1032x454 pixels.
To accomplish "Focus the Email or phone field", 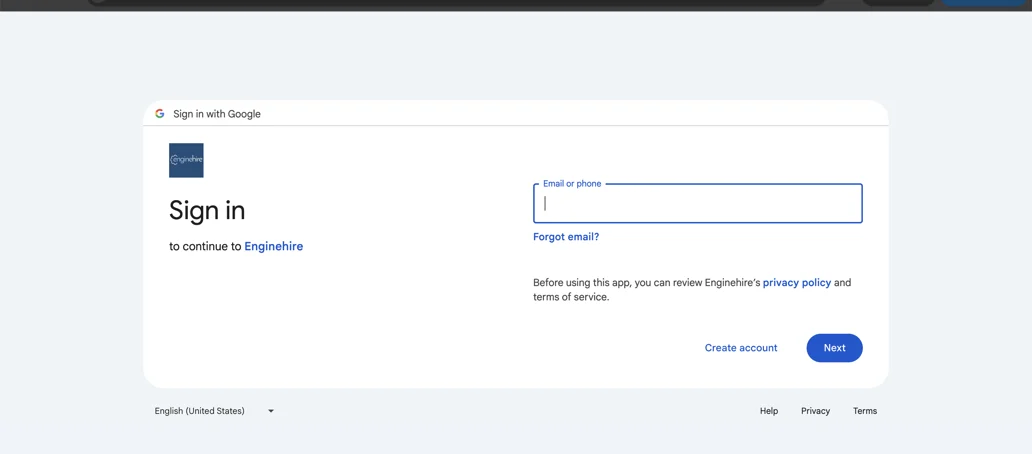I will point(697,204).
